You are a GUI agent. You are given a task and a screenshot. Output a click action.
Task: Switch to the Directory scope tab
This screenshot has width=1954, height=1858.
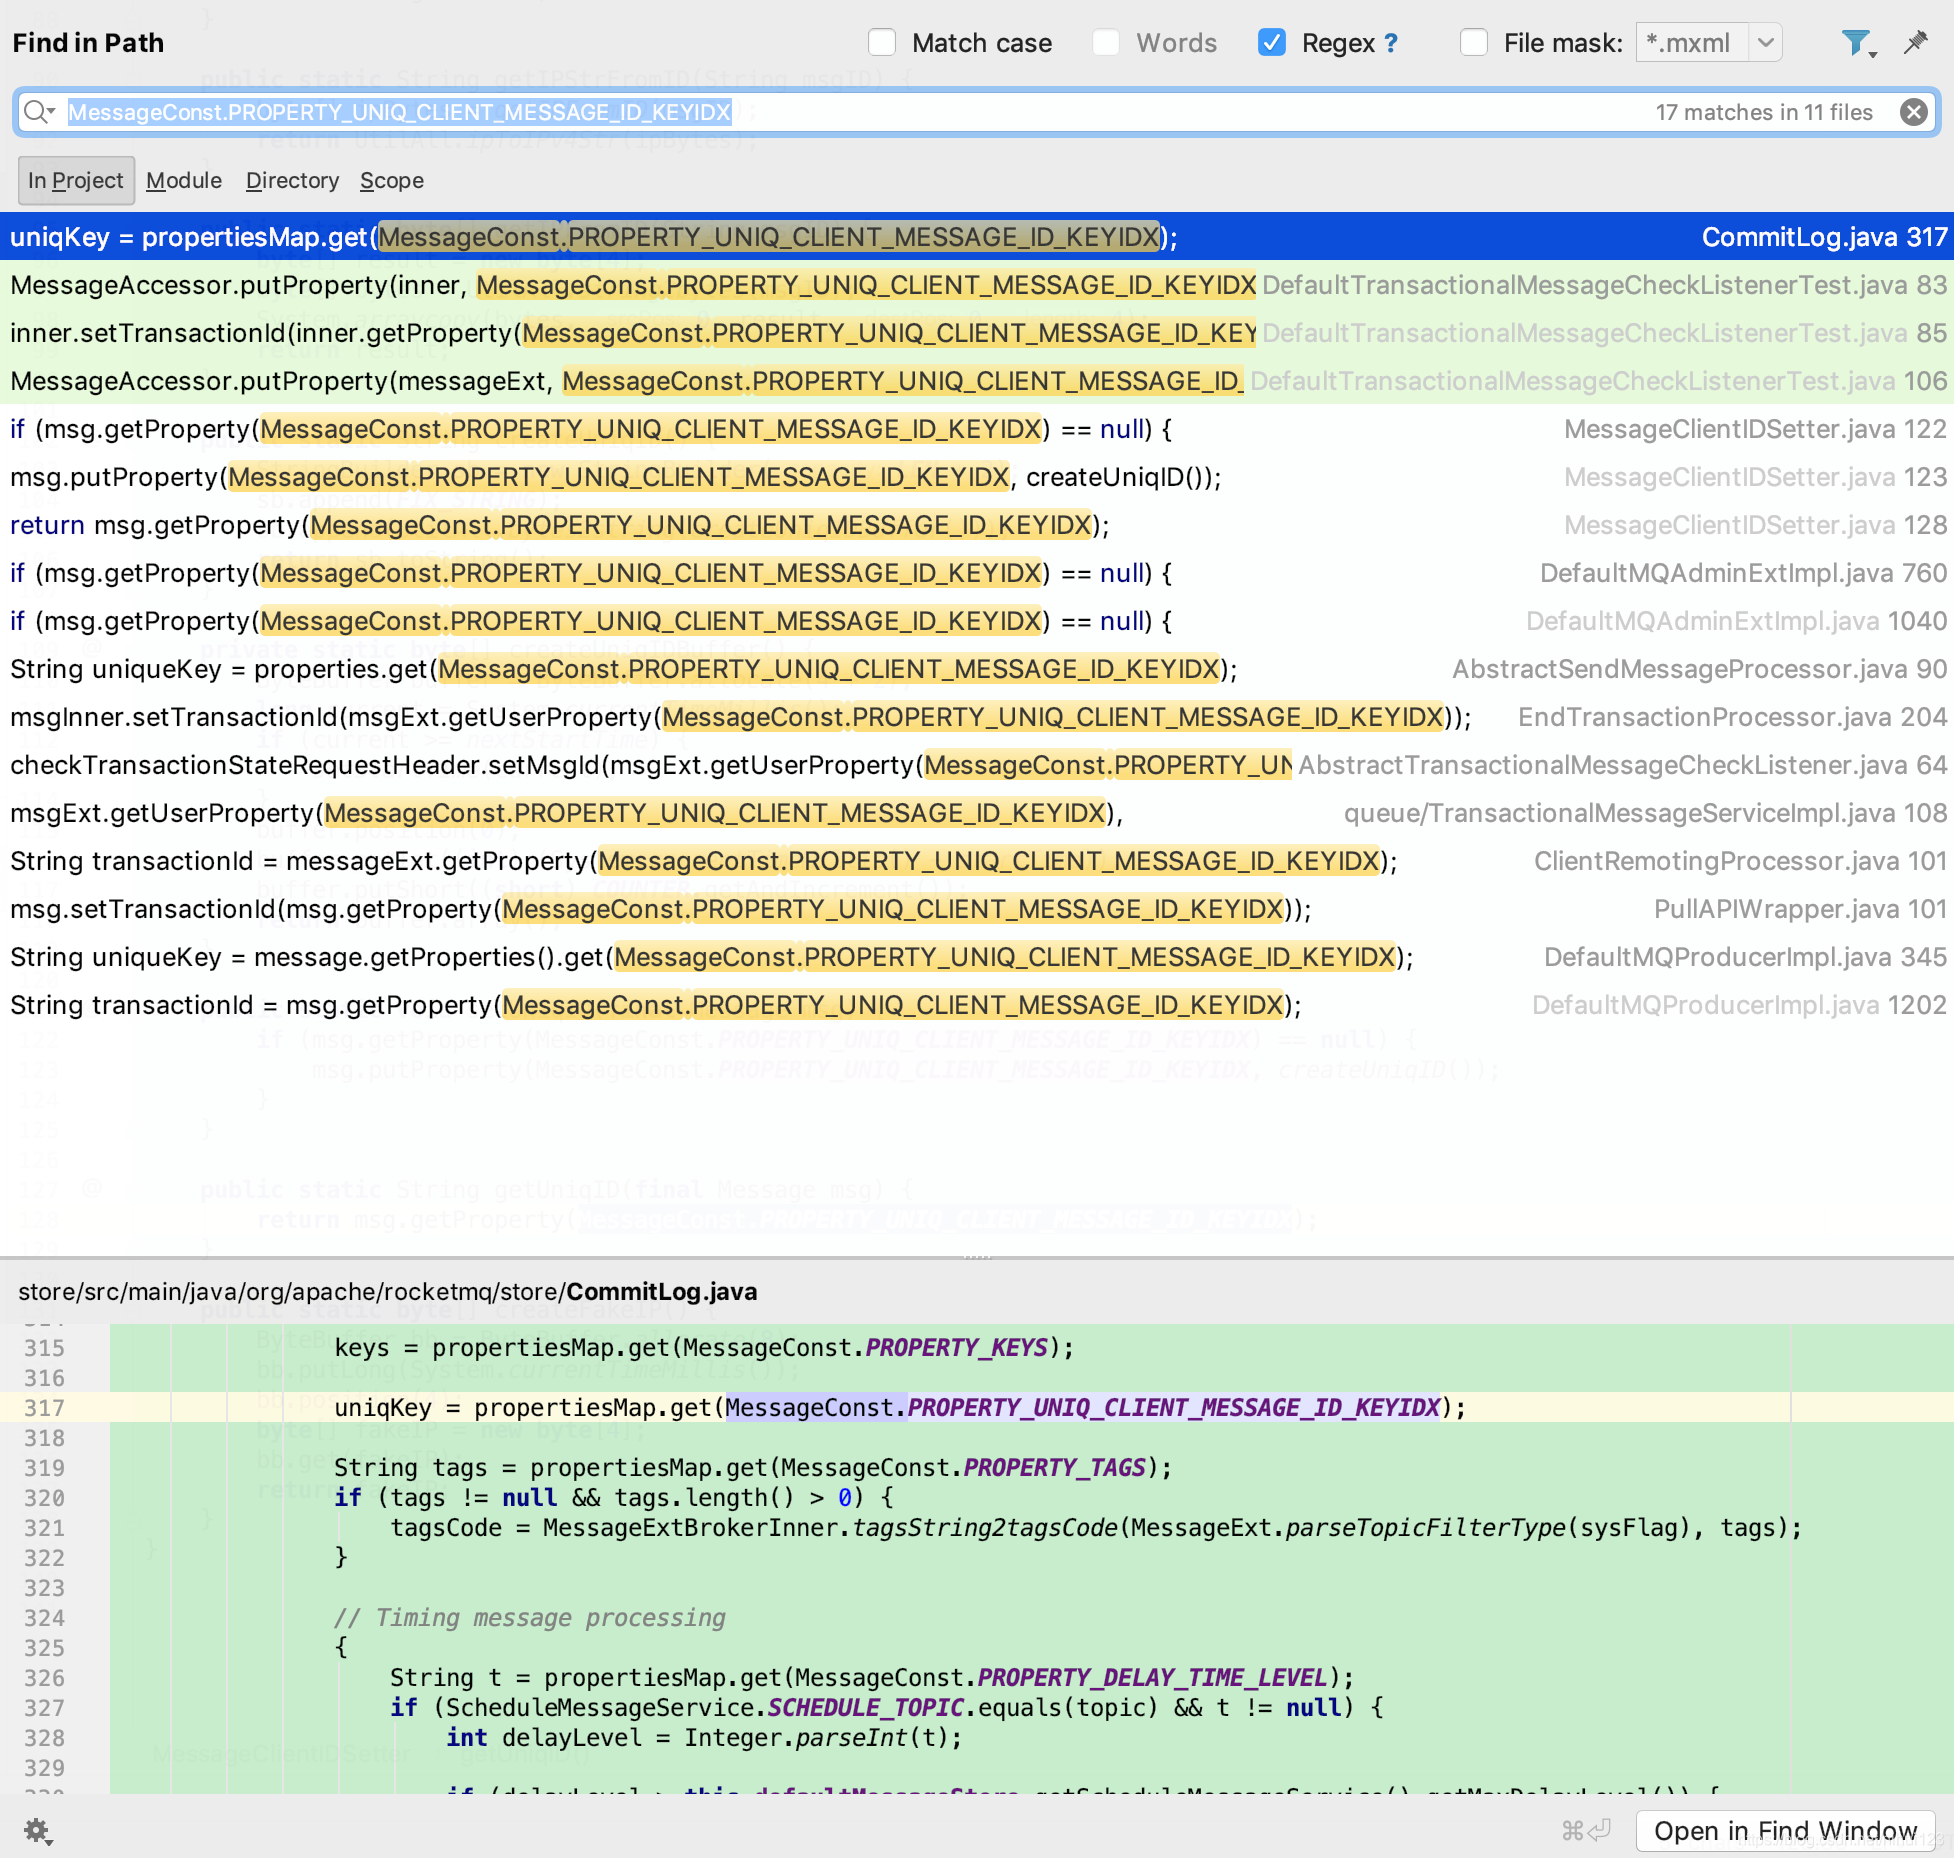coord(292,181)
